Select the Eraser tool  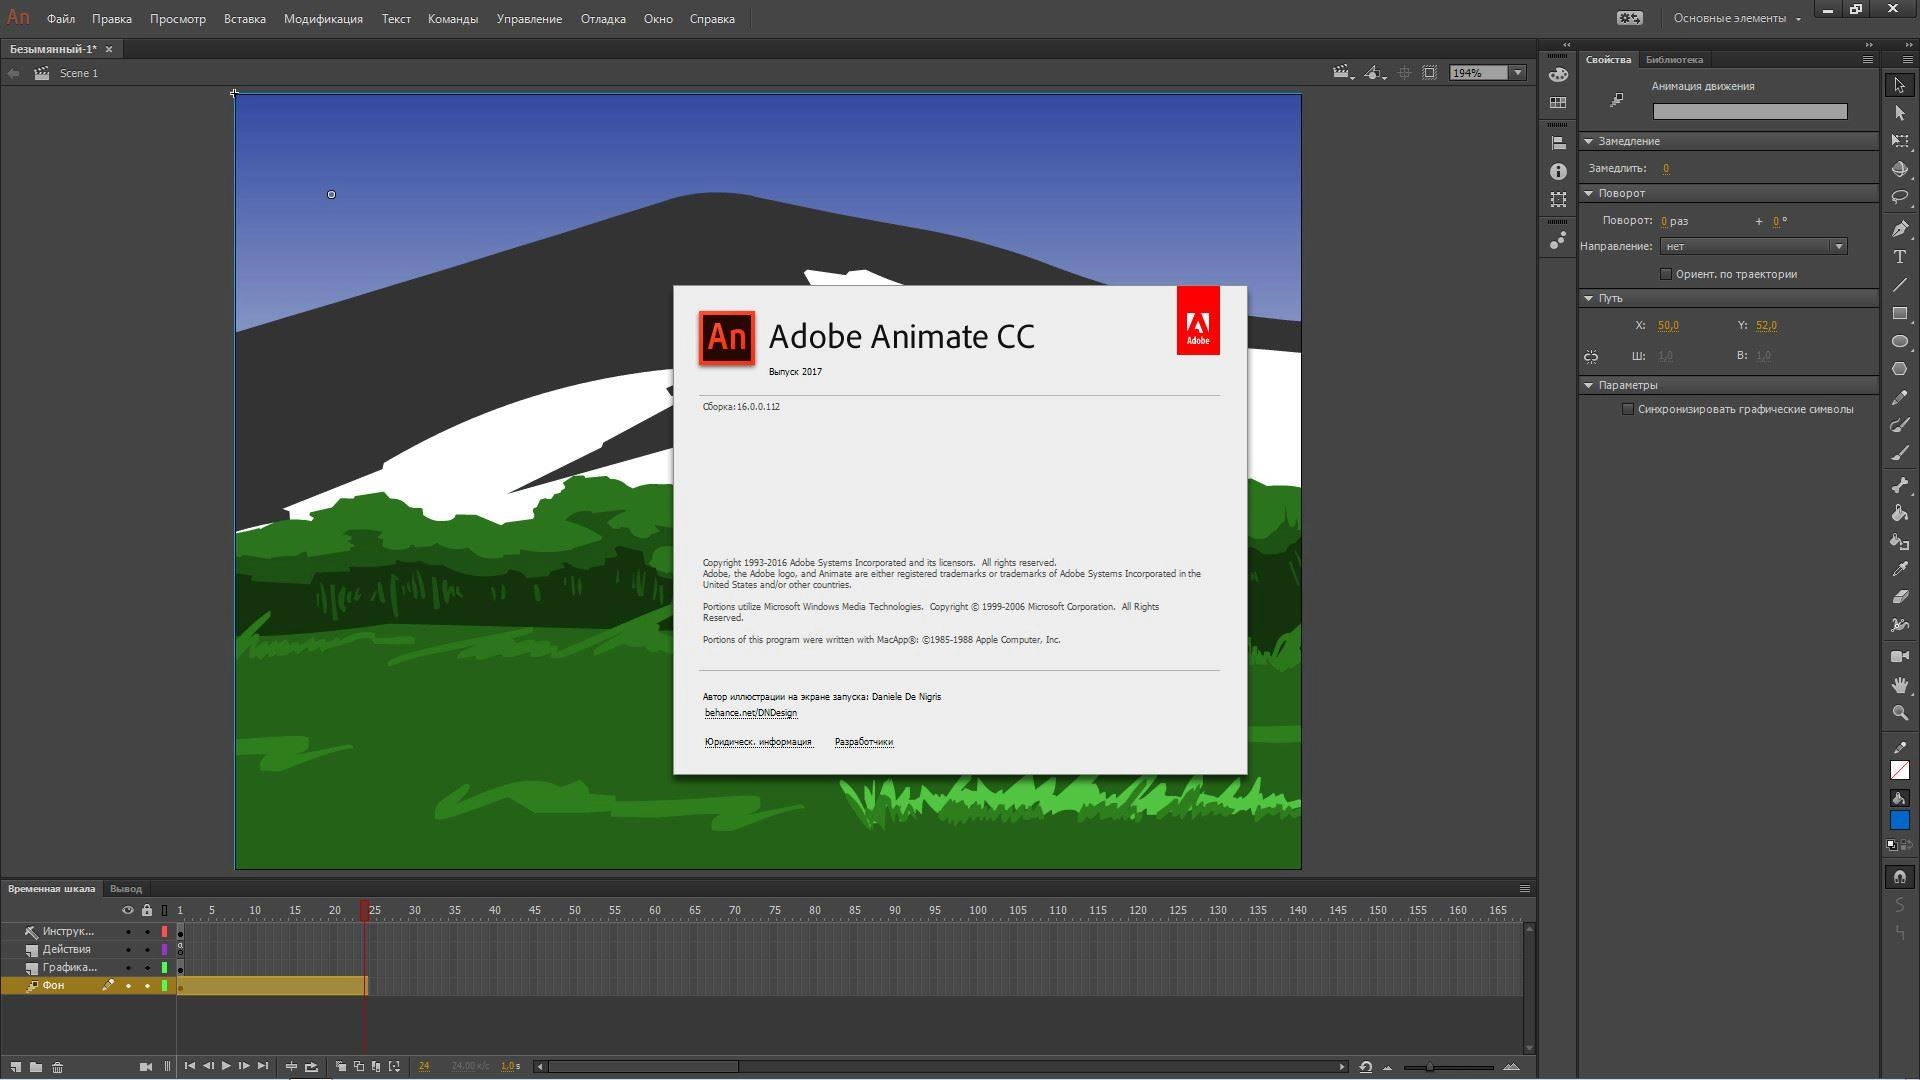point(1899,597)
